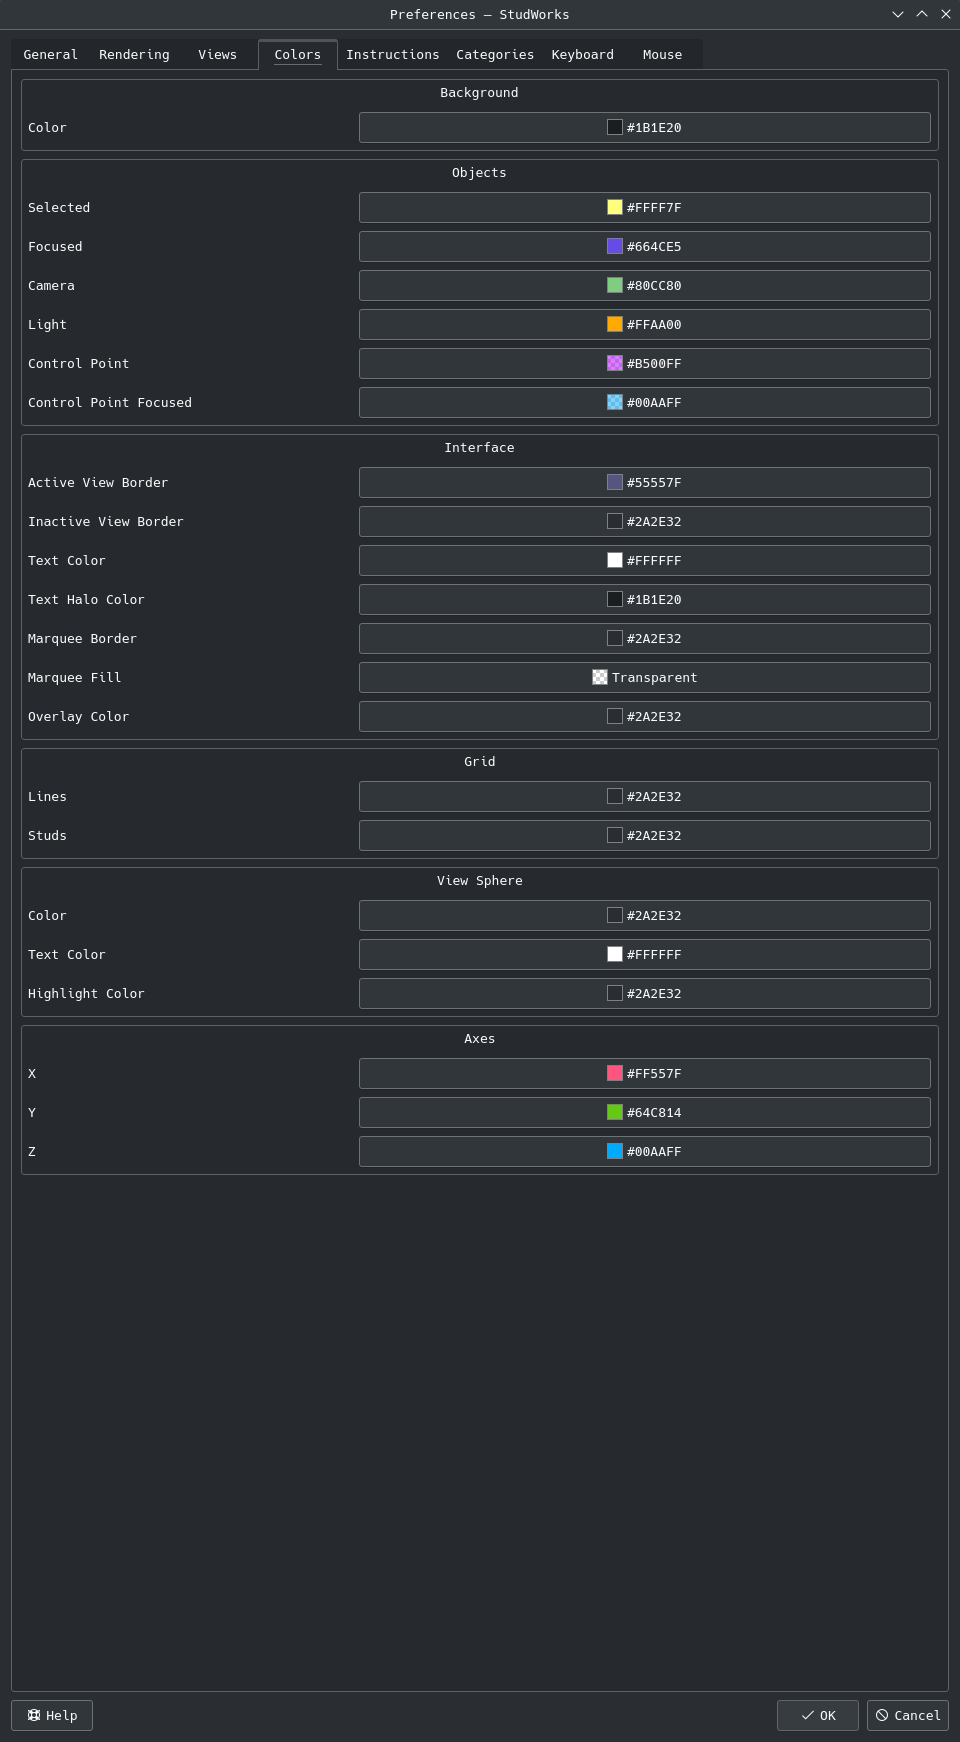Change the Grid Lines color

[x=645, y=797]
